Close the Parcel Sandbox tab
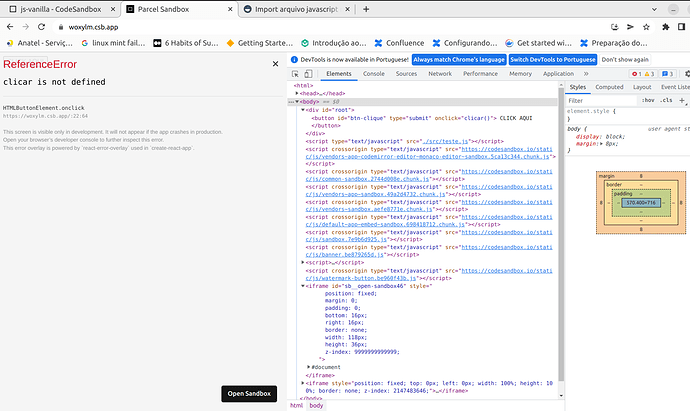 click(230, 9)
